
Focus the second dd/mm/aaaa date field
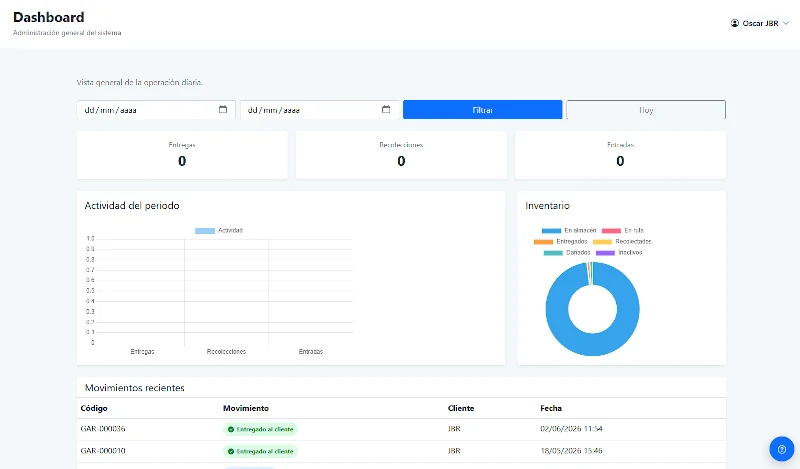click(319, 110)
